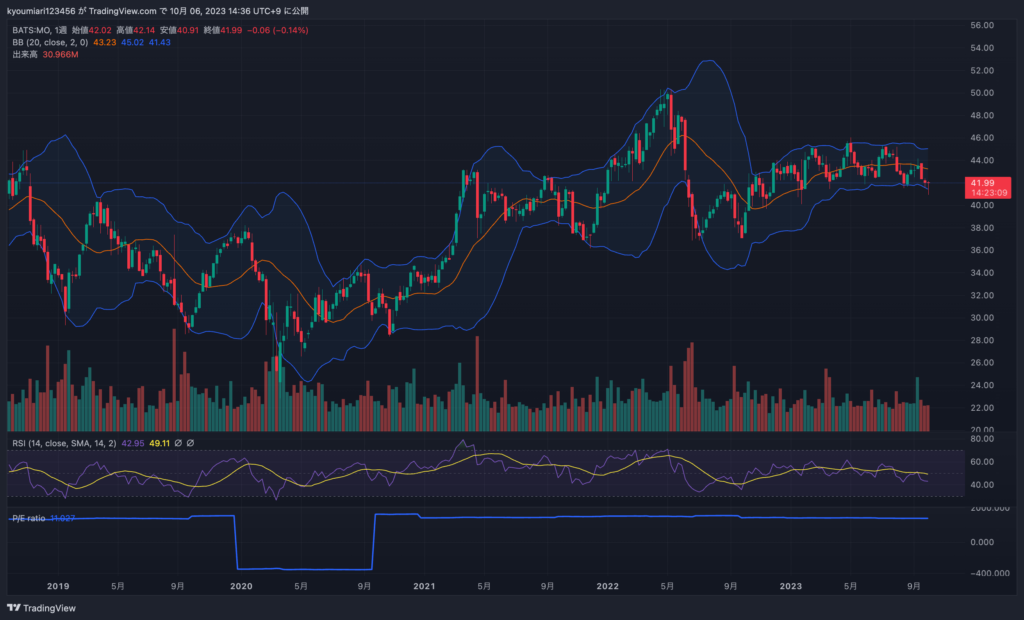Image resolution: width=1024 pixels, height=620 pixels.
Task: Click the kyoumiari123456 author name in header
Action: [x=42, y=11]
